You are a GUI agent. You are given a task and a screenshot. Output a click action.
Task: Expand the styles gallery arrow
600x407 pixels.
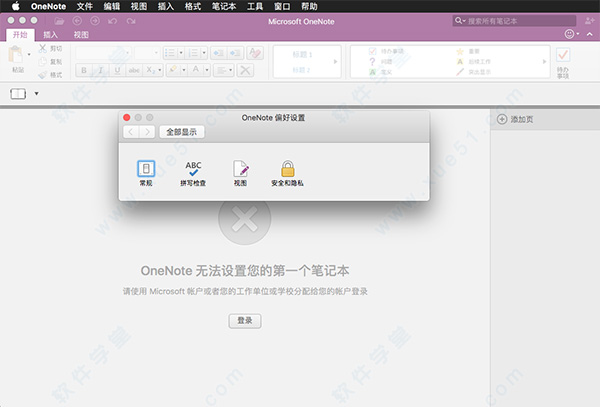coord(336,62)
